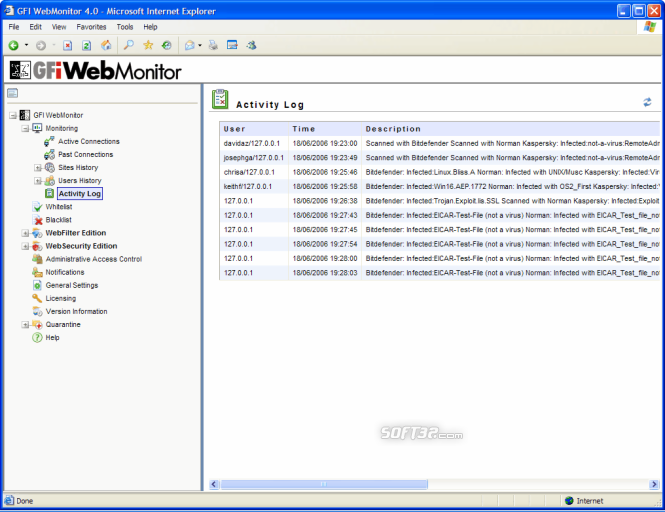
Task: Click the Notifications tree icon
Action: 37,272
